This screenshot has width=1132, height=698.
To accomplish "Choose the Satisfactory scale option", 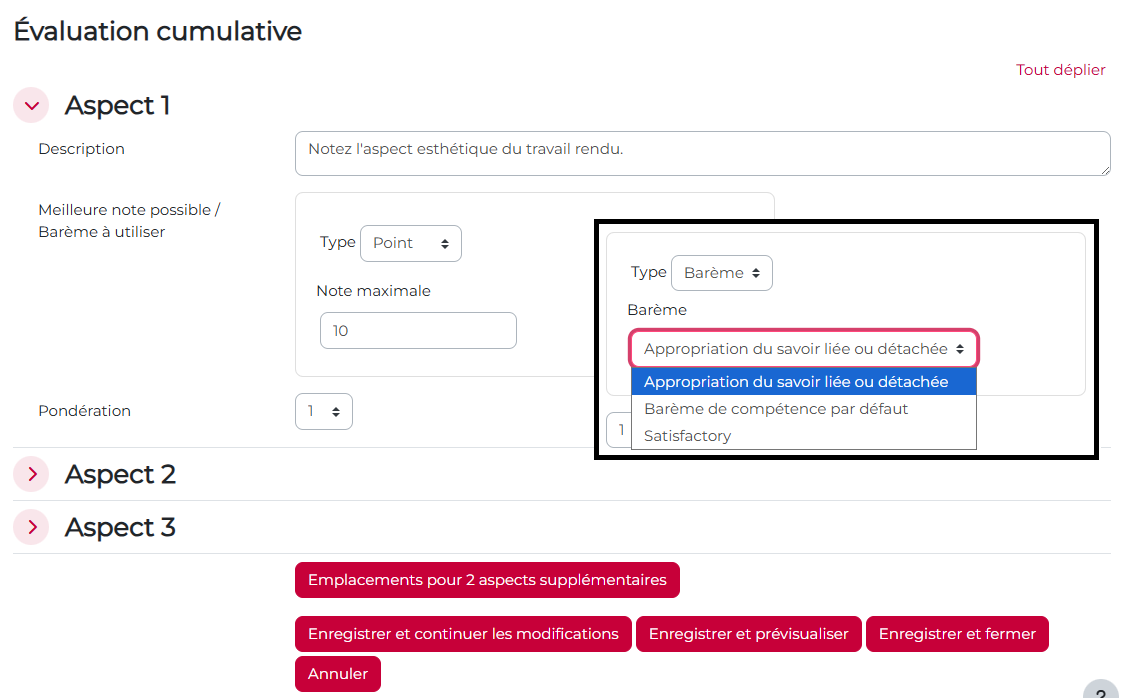I will [x=688, y=436].
